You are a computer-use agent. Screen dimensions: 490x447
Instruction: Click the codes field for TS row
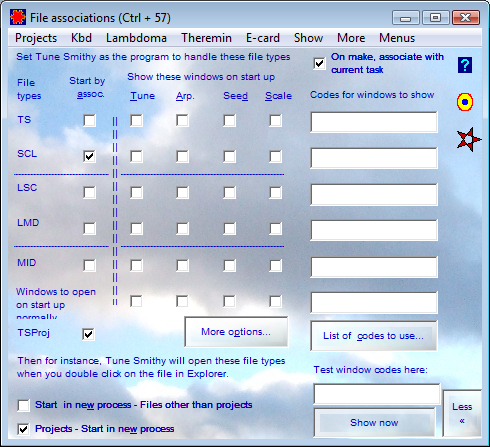coord(374,122)
